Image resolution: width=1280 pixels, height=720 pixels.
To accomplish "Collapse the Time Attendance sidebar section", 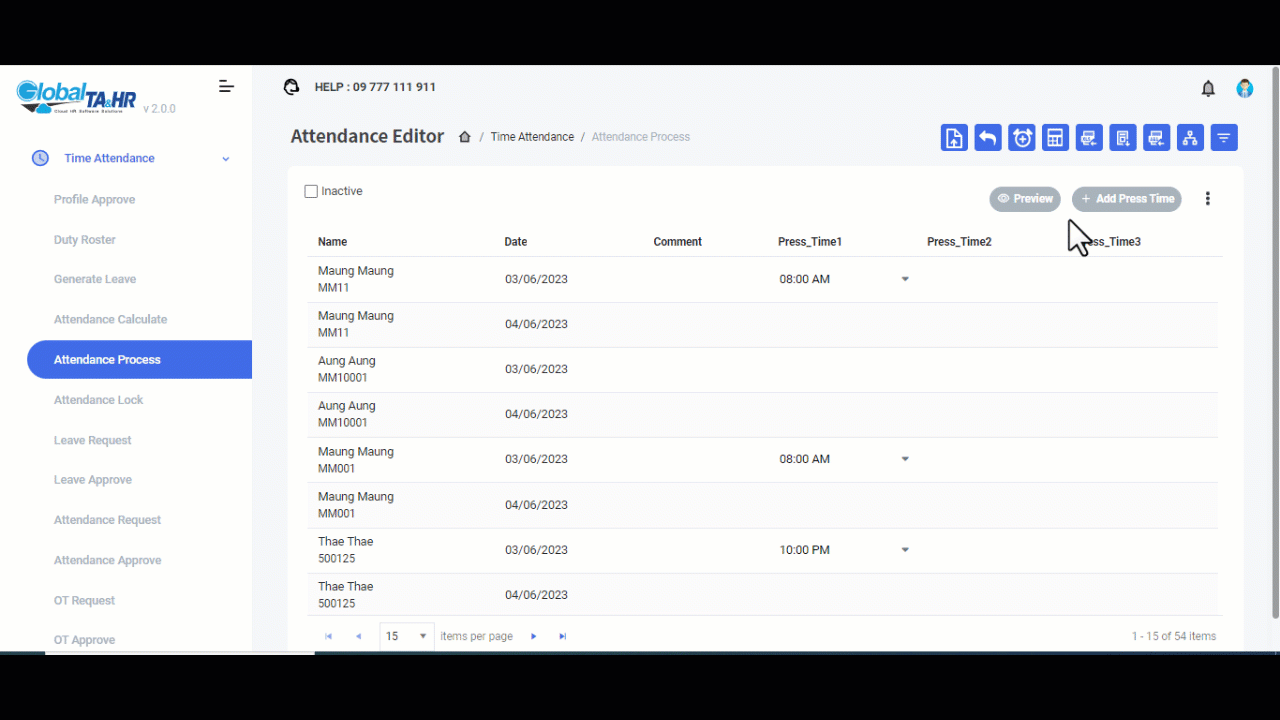I will point(226,159).
